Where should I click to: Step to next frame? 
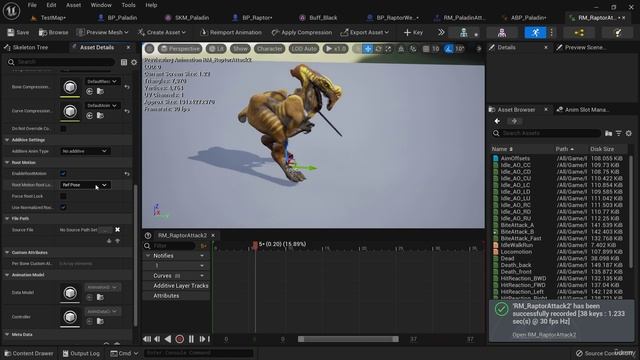(x=202, y=339)
